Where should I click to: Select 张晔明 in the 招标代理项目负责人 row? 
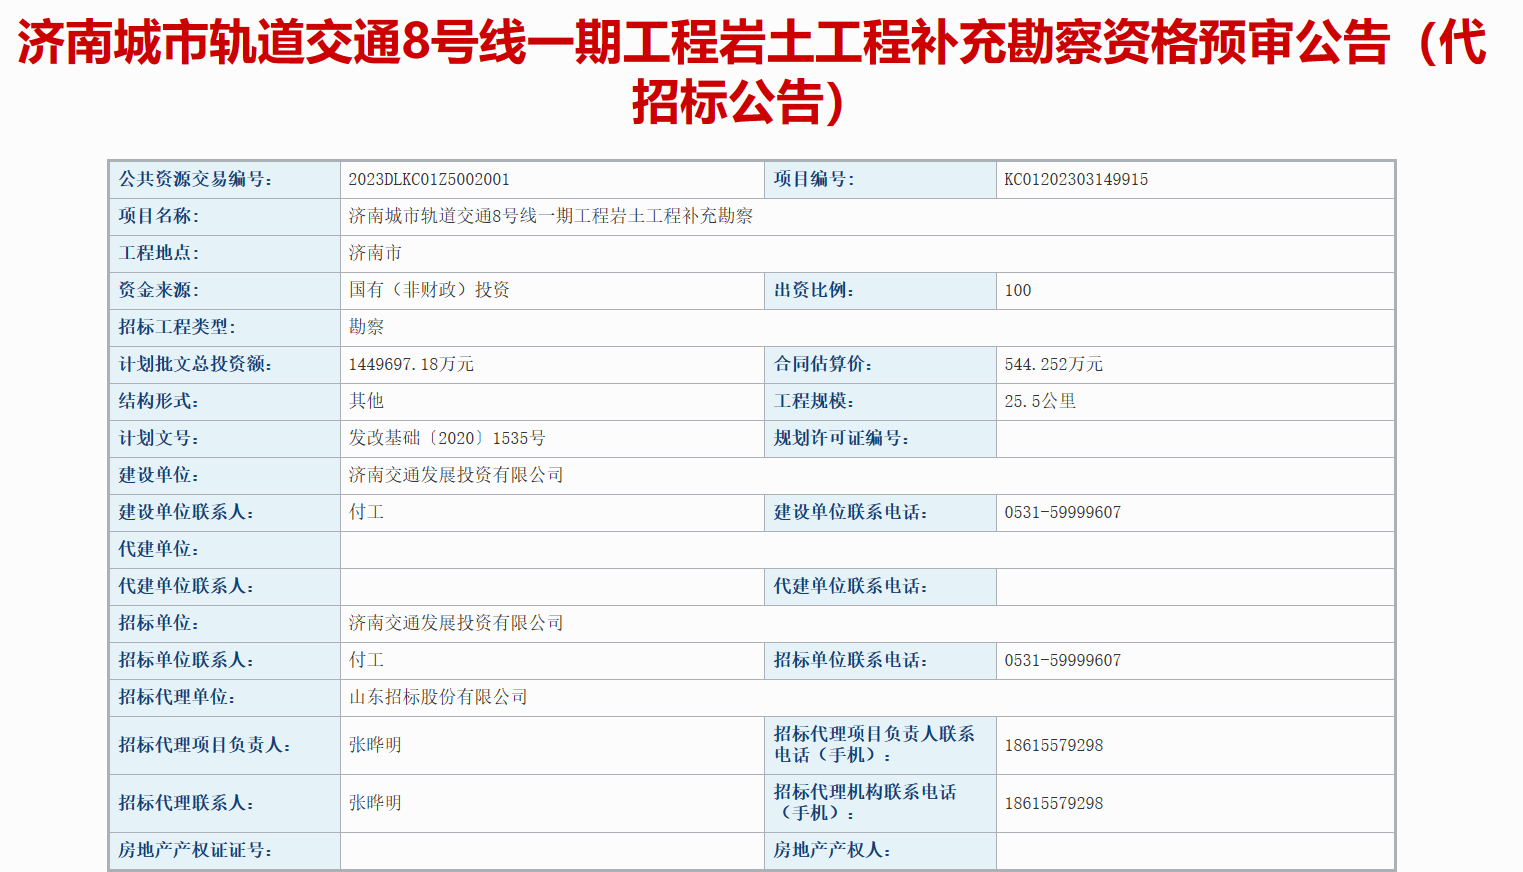pyautogui.click(x=375, y=745)
